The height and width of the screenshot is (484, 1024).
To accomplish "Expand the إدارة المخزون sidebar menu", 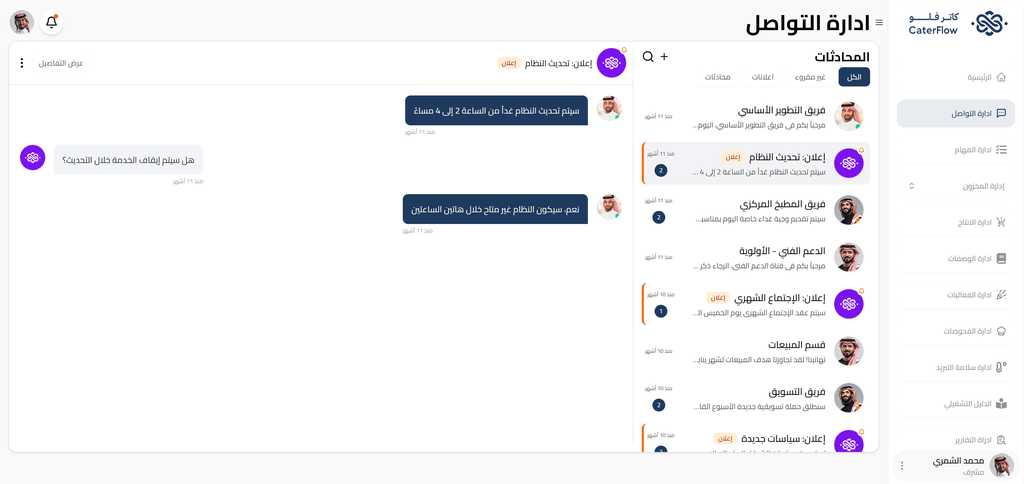I will pos(911,186).
